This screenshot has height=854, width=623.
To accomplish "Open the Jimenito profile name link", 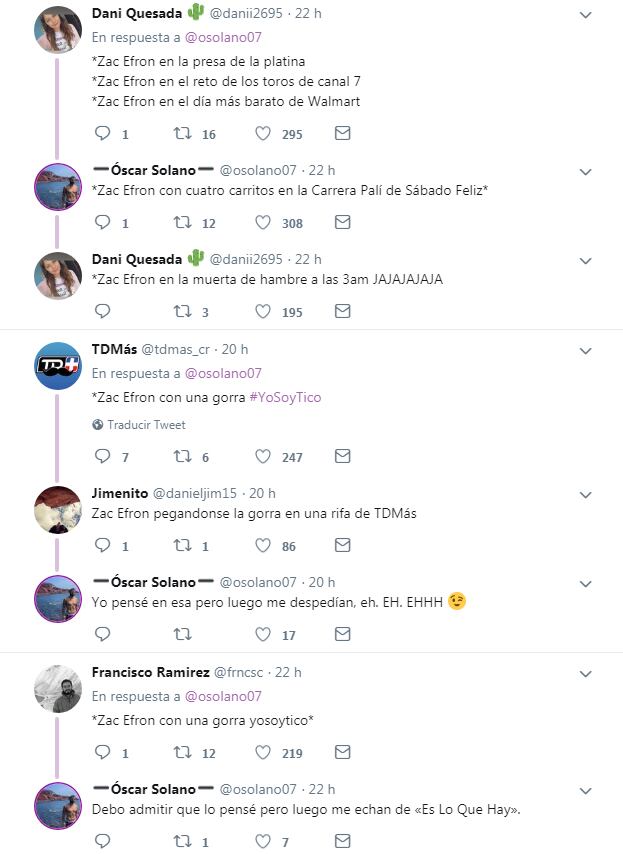I will pos(119,493).
